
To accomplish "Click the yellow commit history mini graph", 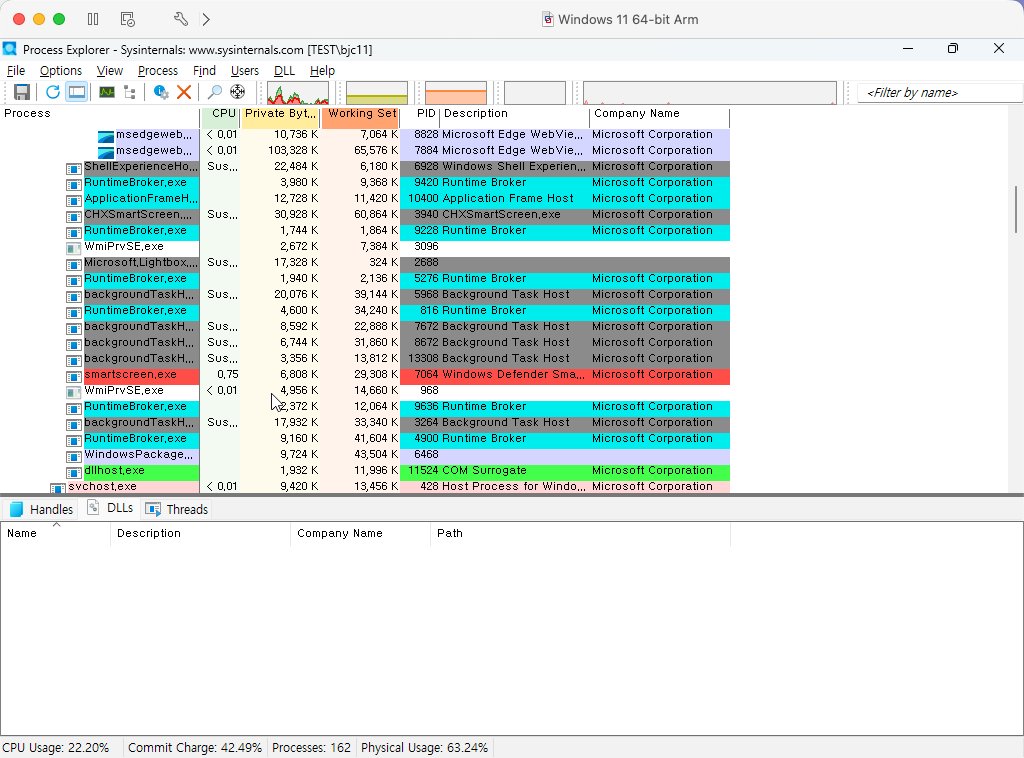I will coord(377,93).
